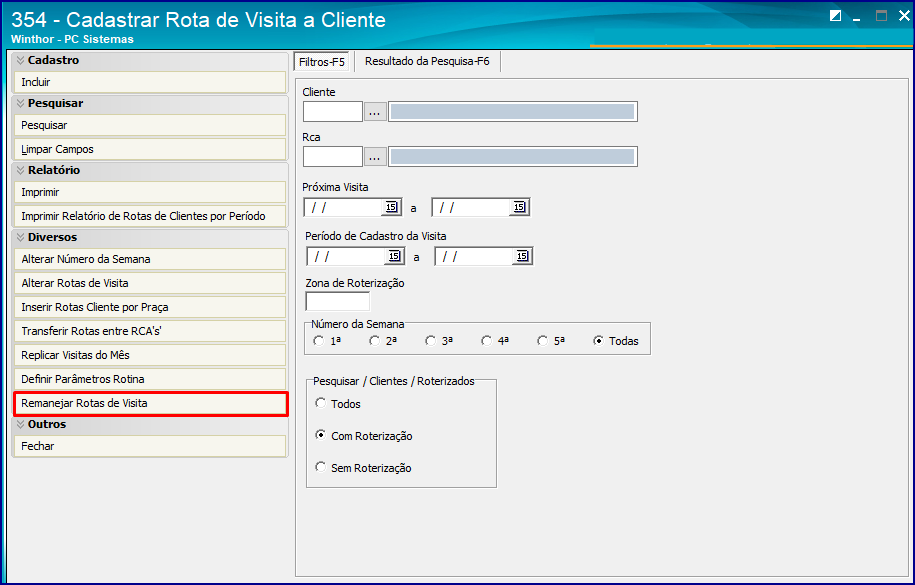This screenshot has width=915, height=585.
Task: Open Alterar Rotas de Visita
Action: [150, 283]
